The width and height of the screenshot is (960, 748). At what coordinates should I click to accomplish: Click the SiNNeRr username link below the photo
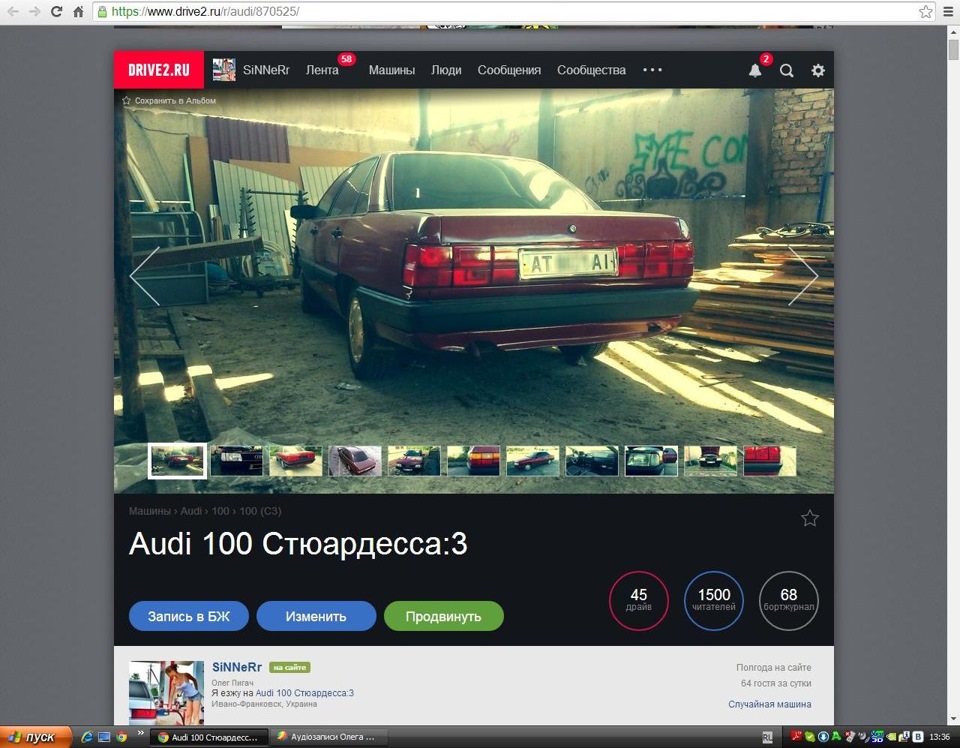(237, 667)
